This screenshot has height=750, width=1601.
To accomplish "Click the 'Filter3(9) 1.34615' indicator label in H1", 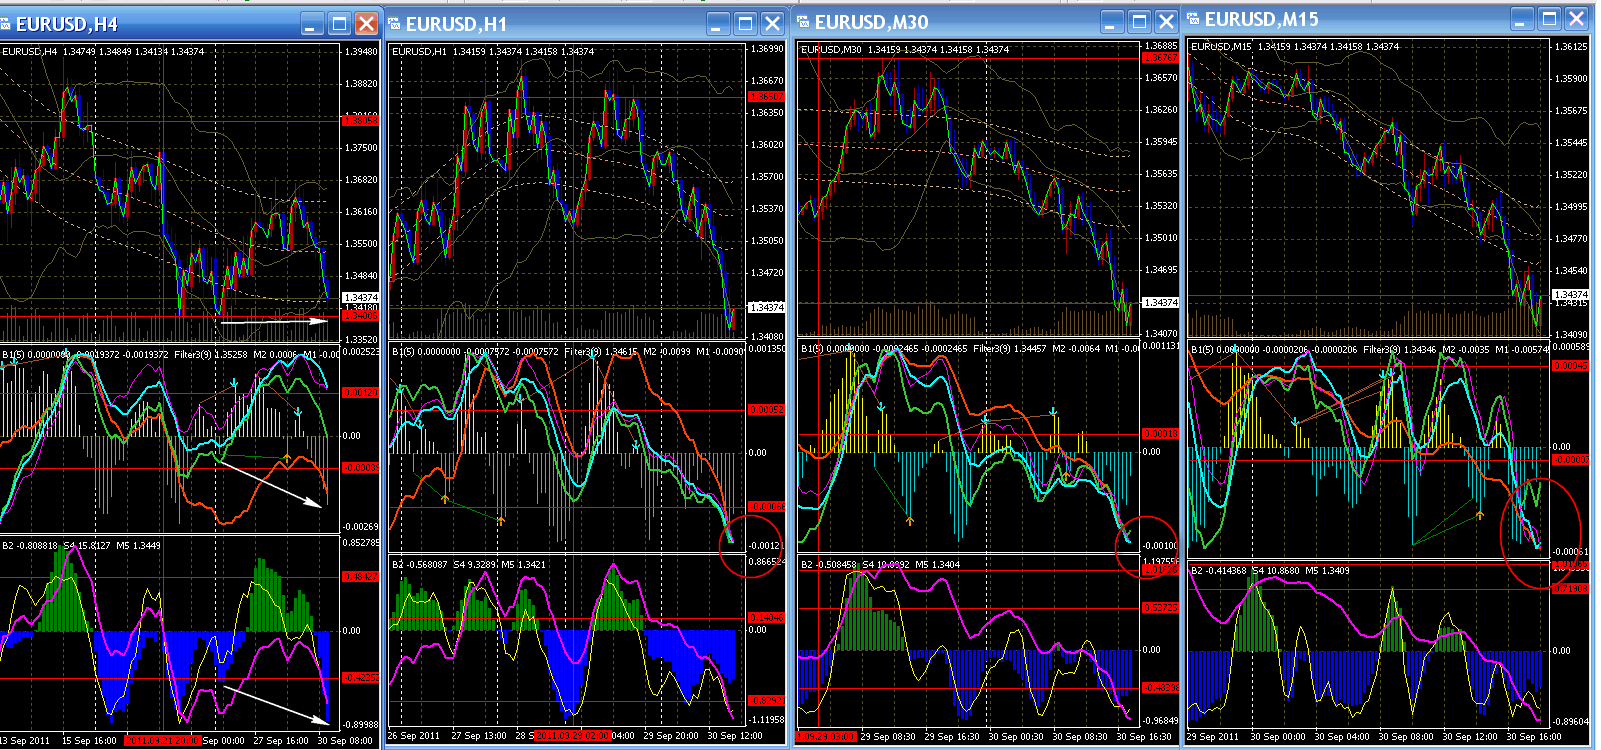I will coord(601,352).
